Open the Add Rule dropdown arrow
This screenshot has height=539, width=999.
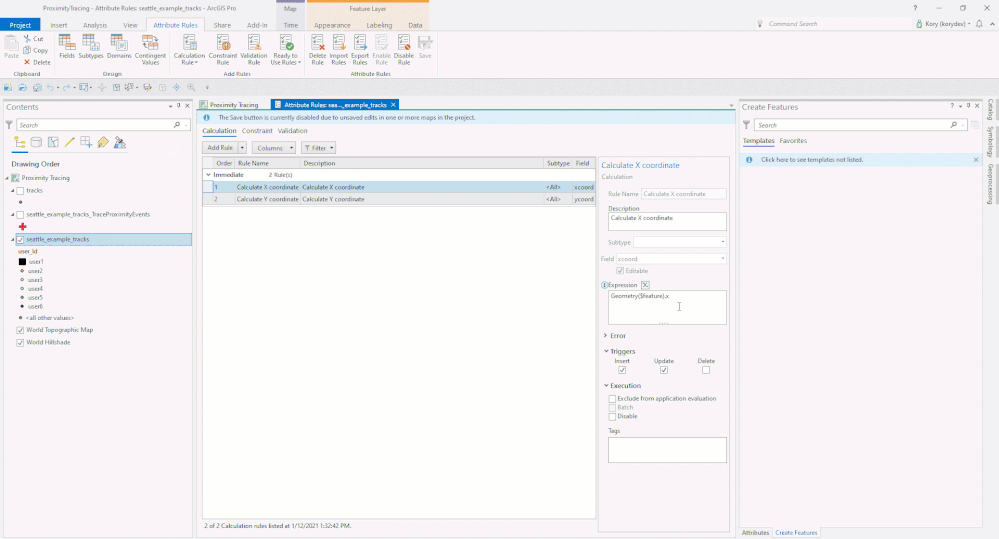242,148
